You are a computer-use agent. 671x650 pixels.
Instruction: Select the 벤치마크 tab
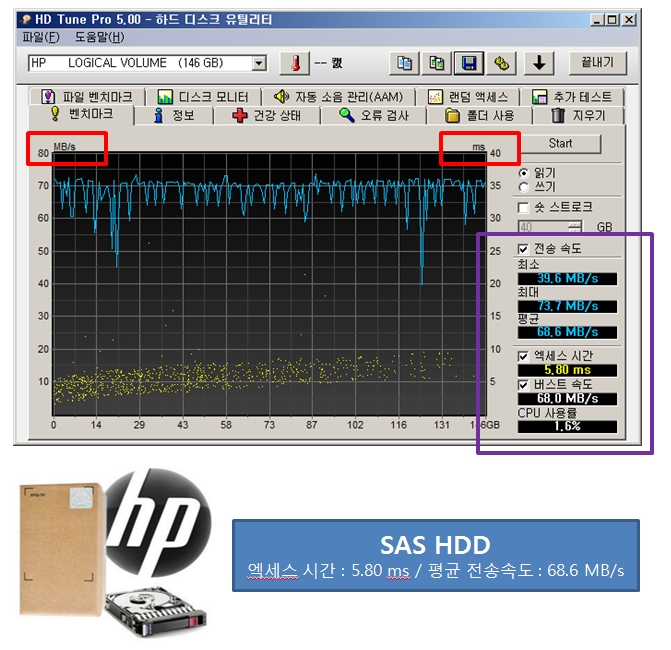click(81, 114)
